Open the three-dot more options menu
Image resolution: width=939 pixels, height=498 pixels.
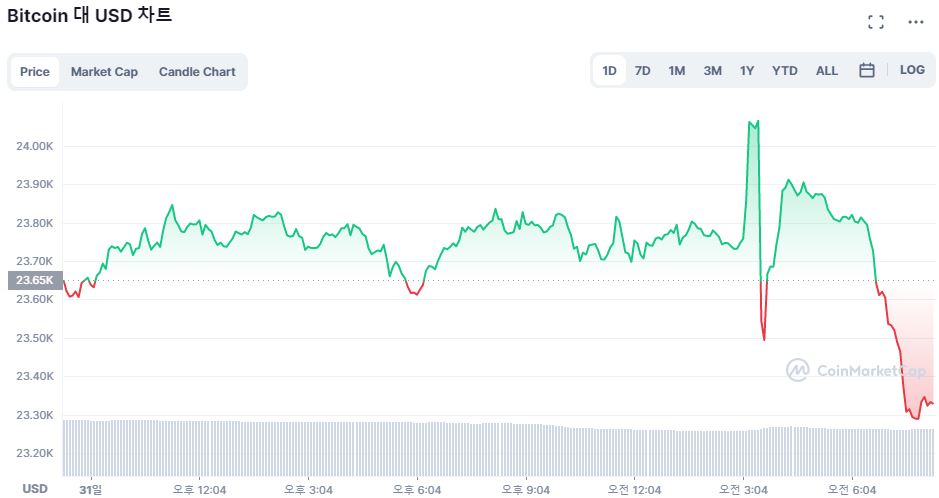pyautogui.click(x=916, y=22)
